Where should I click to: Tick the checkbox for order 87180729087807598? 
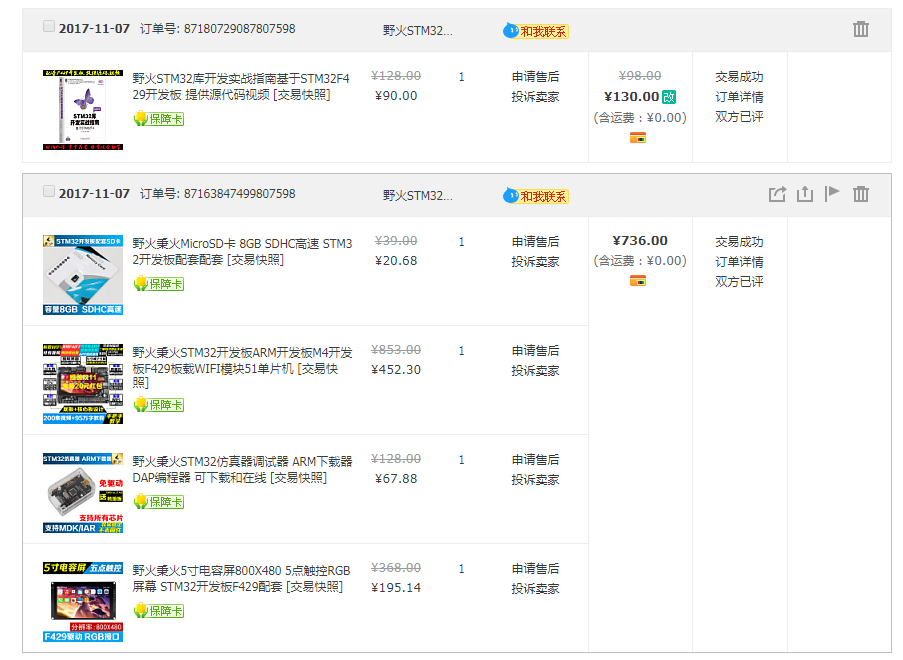49,27
